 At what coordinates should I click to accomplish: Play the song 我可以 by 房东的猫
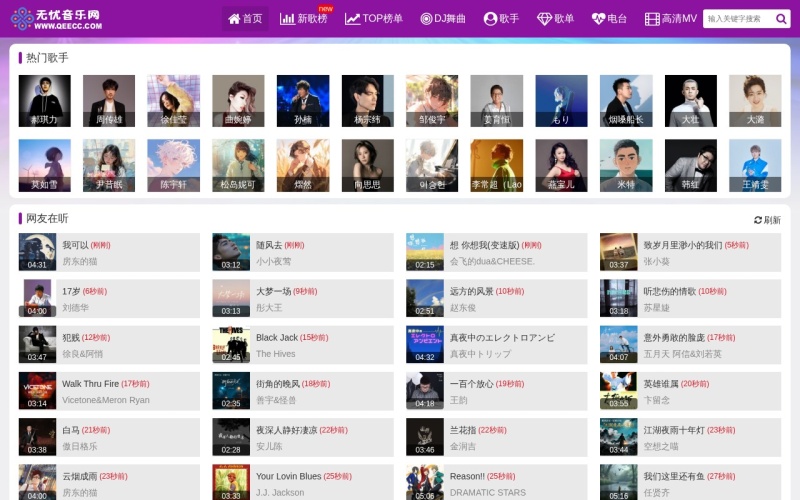pos(75,245)
